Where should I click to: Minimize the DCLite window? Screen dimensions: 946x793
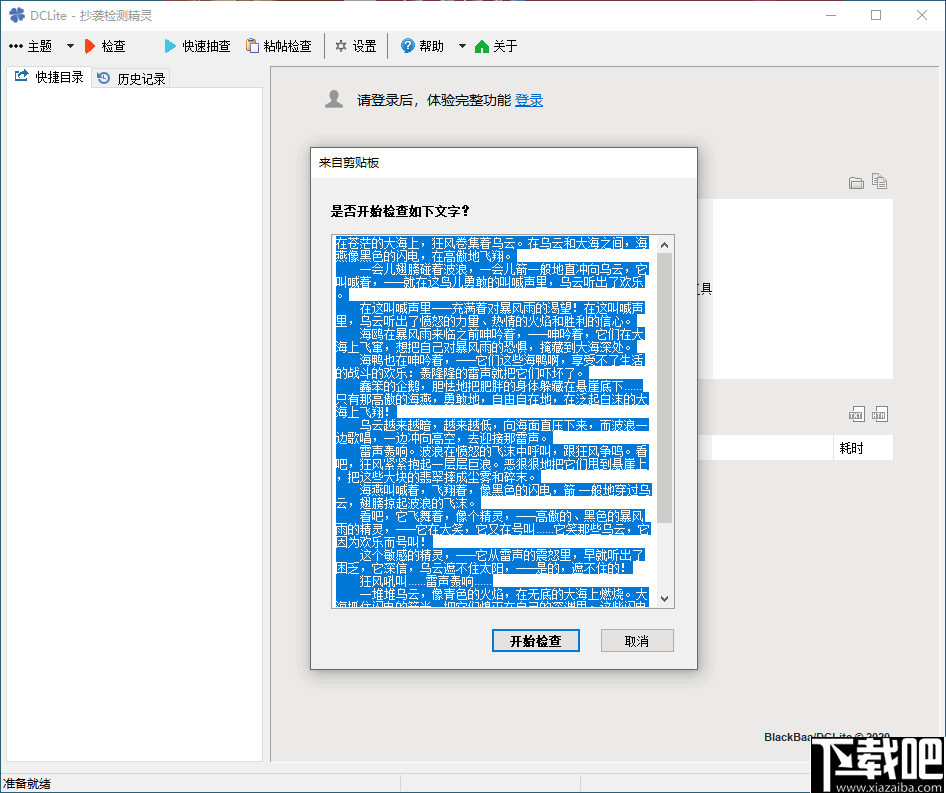coord(831,15)
